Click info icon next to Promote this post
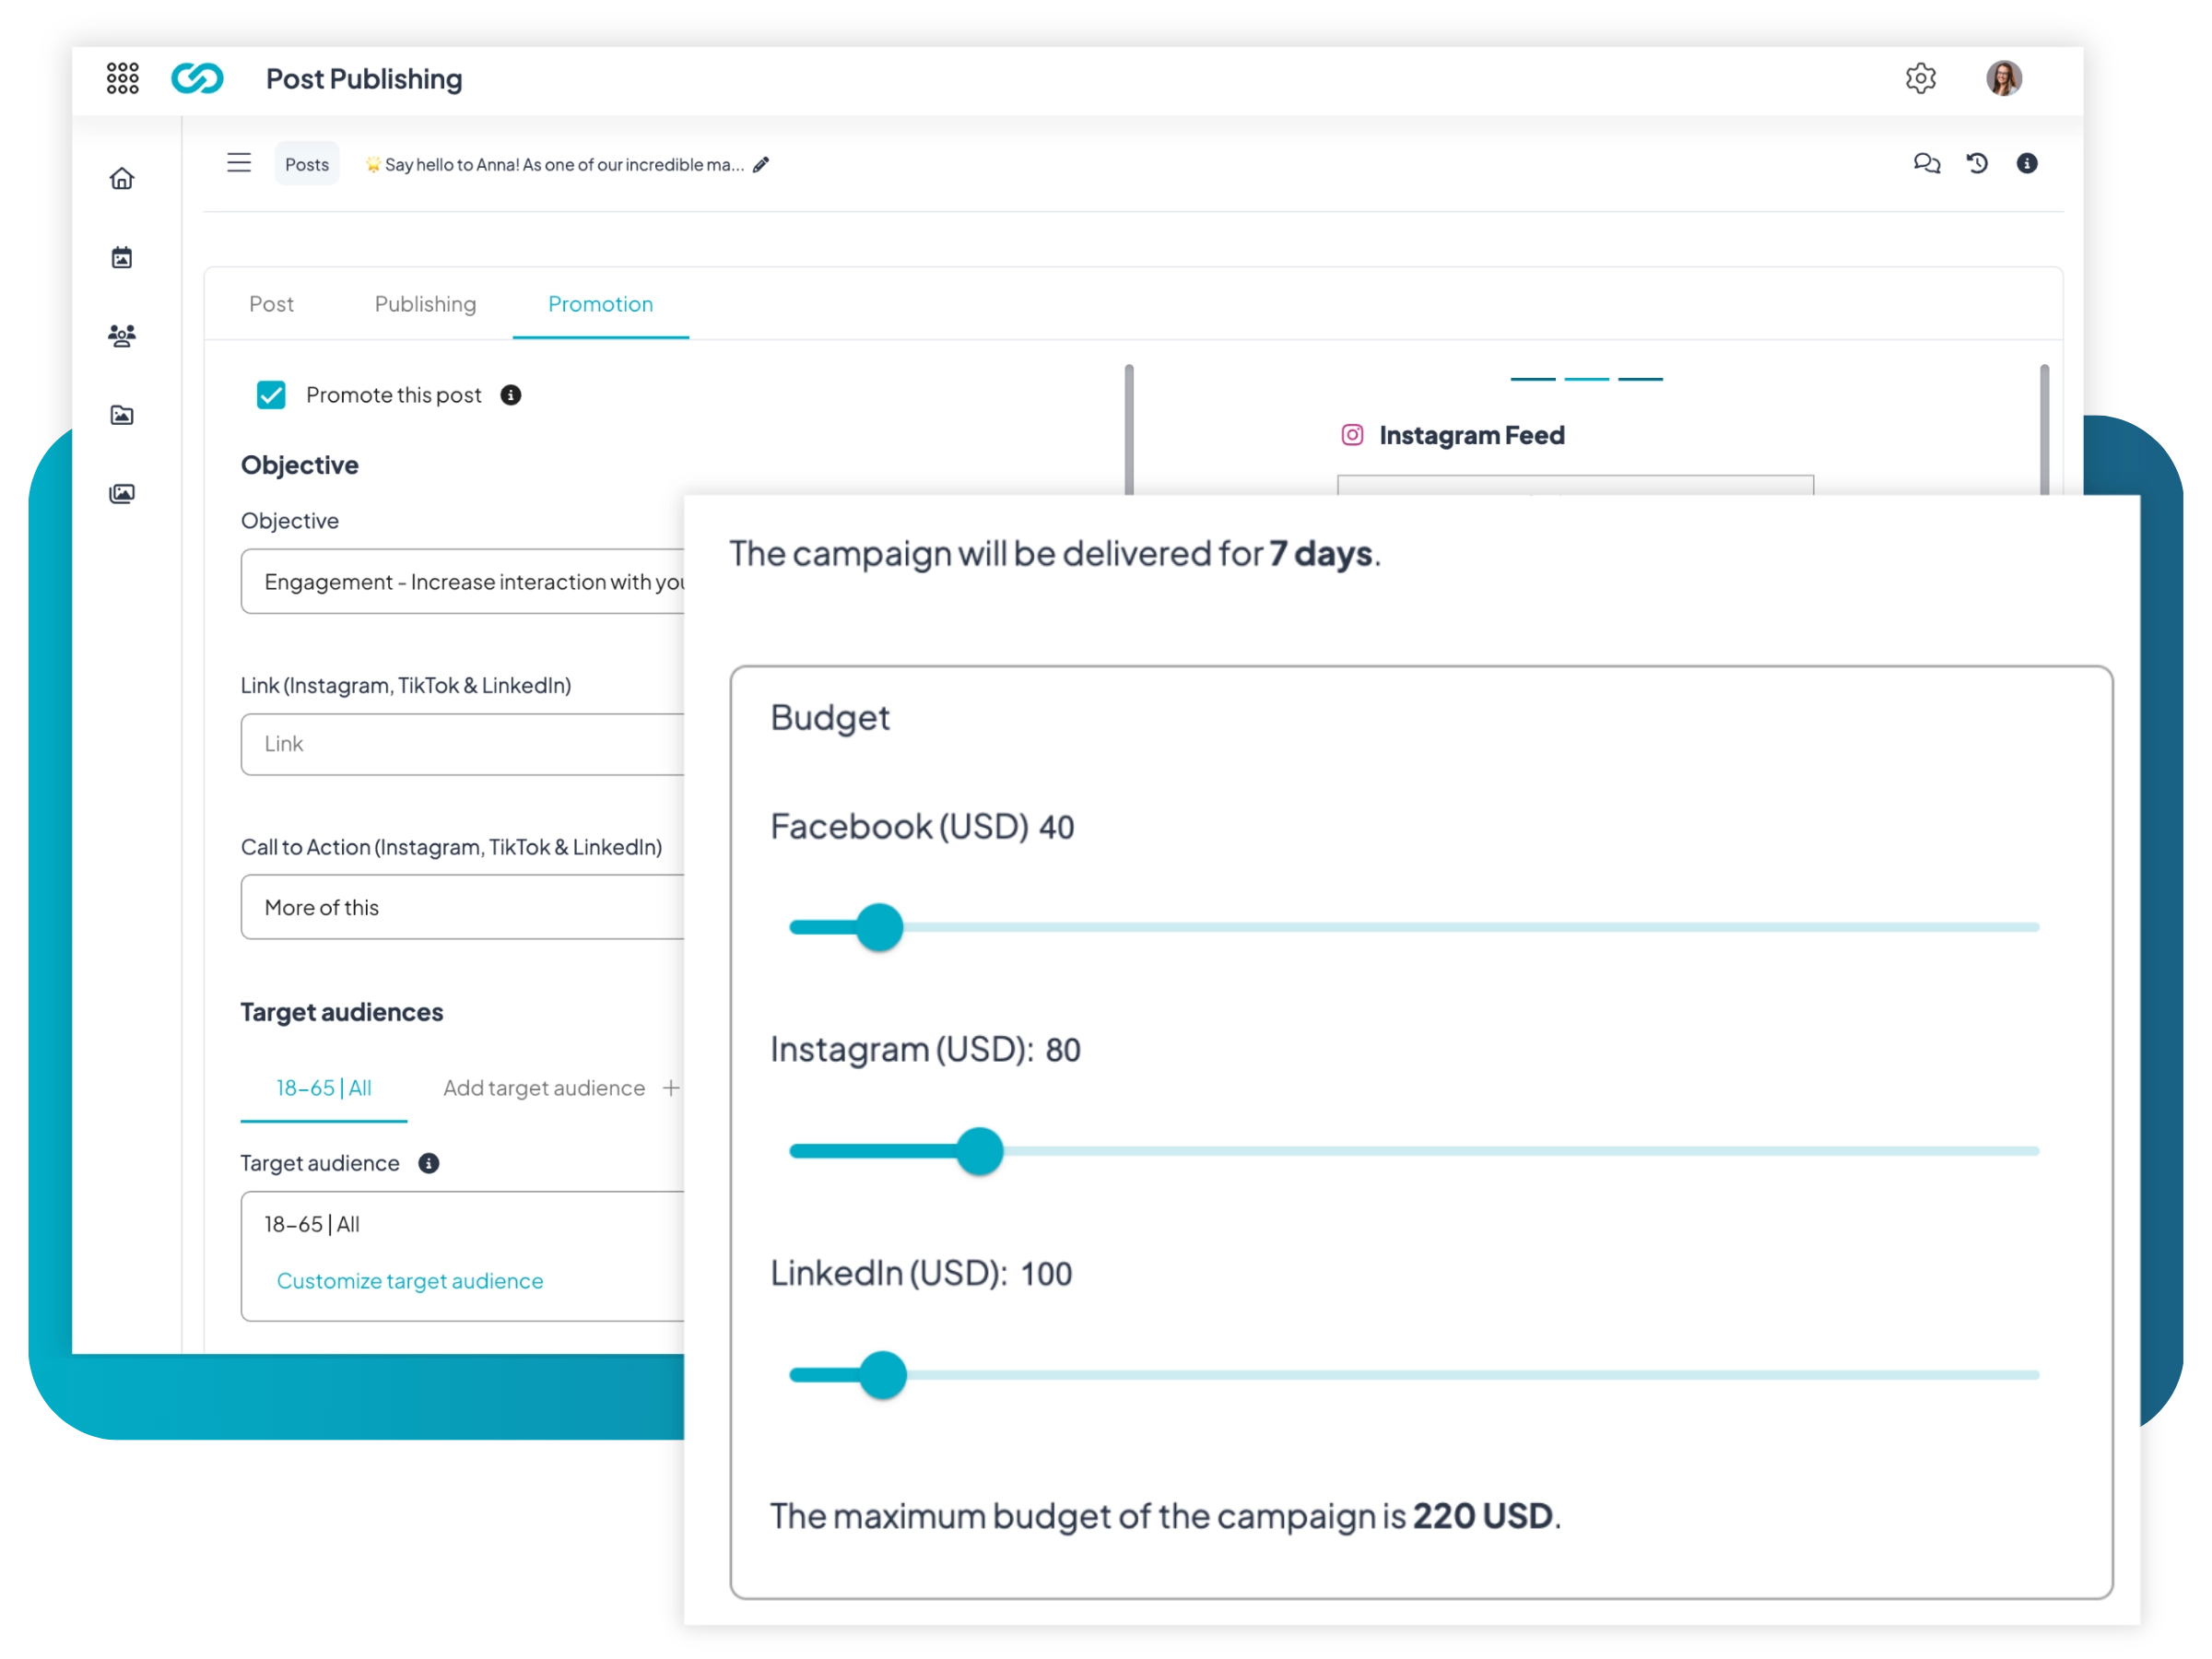Screen dimensions: 2212x1659 pos(511,395)
